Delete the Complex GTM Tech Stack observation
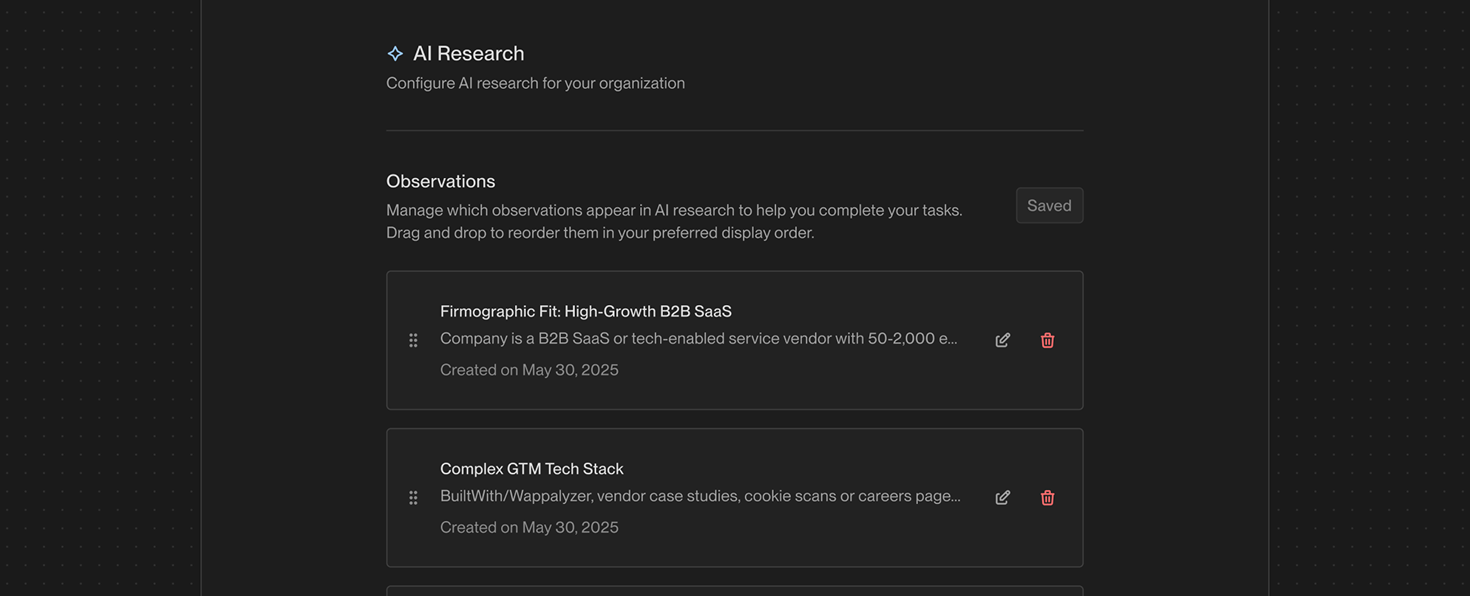The width and height of the screenshot is (1470, 596). click(1047, 498)
